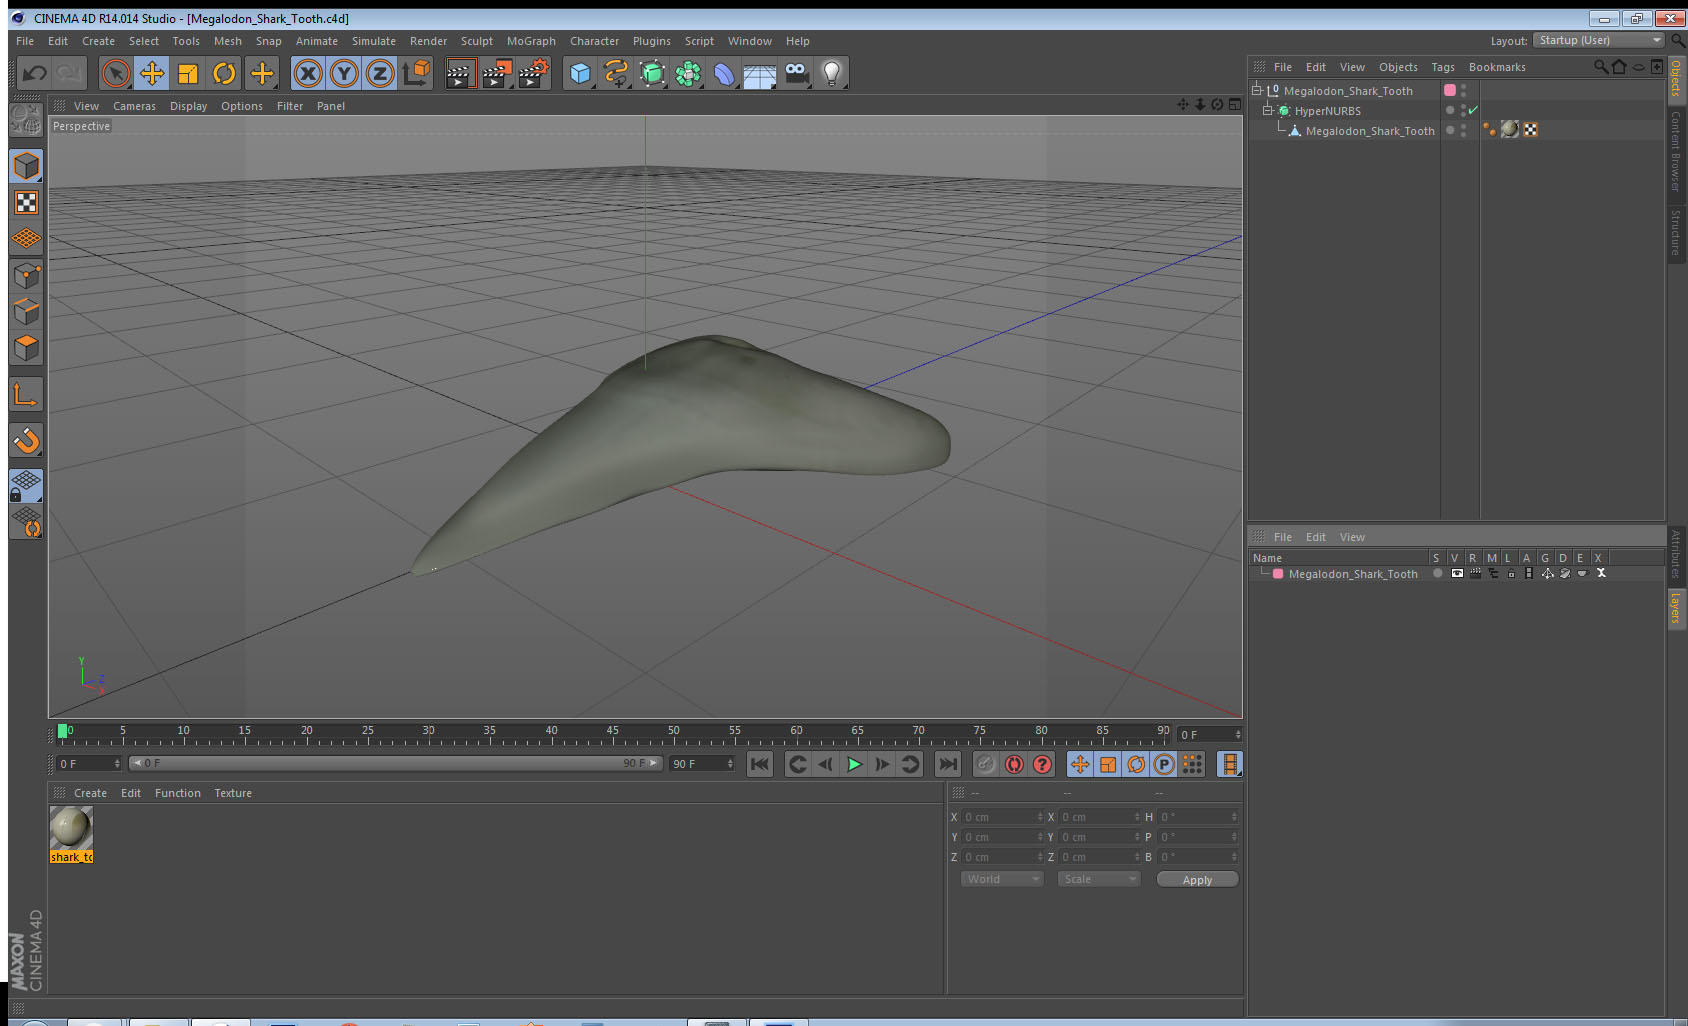
Task: Click the timeline preview range slider
Action: pyautogui.click(x=395, y=763)
